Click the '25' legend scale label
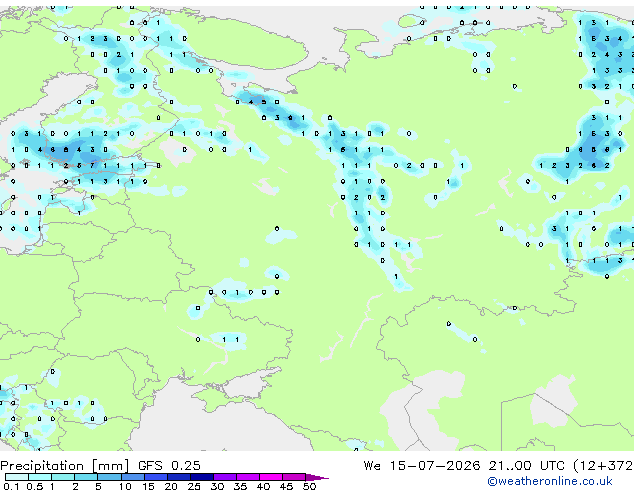 click(x=194, y=486)
